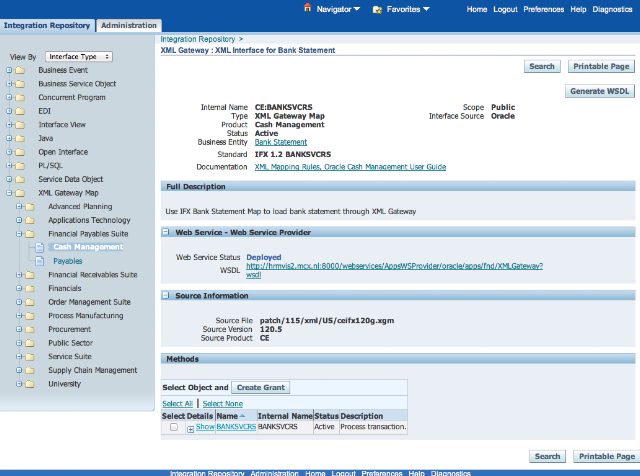This screenshot has height=476, width=640.
Task: Click the XML Gateway Map folder icon
Action: click(x=20, y=193)
